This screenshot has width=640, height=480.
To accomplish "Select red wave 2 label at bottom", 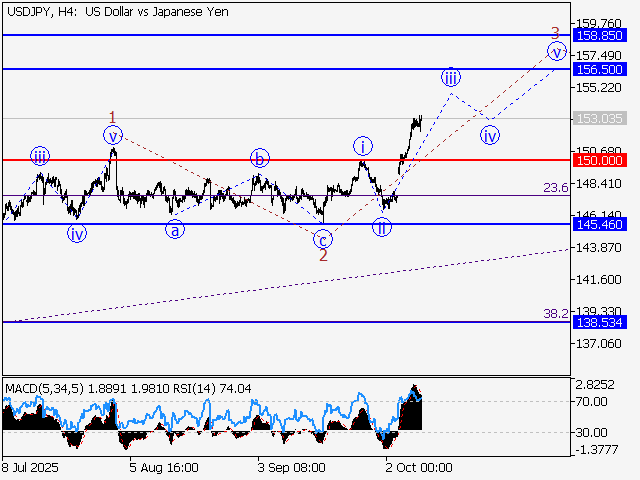I will tap(323, 256).
